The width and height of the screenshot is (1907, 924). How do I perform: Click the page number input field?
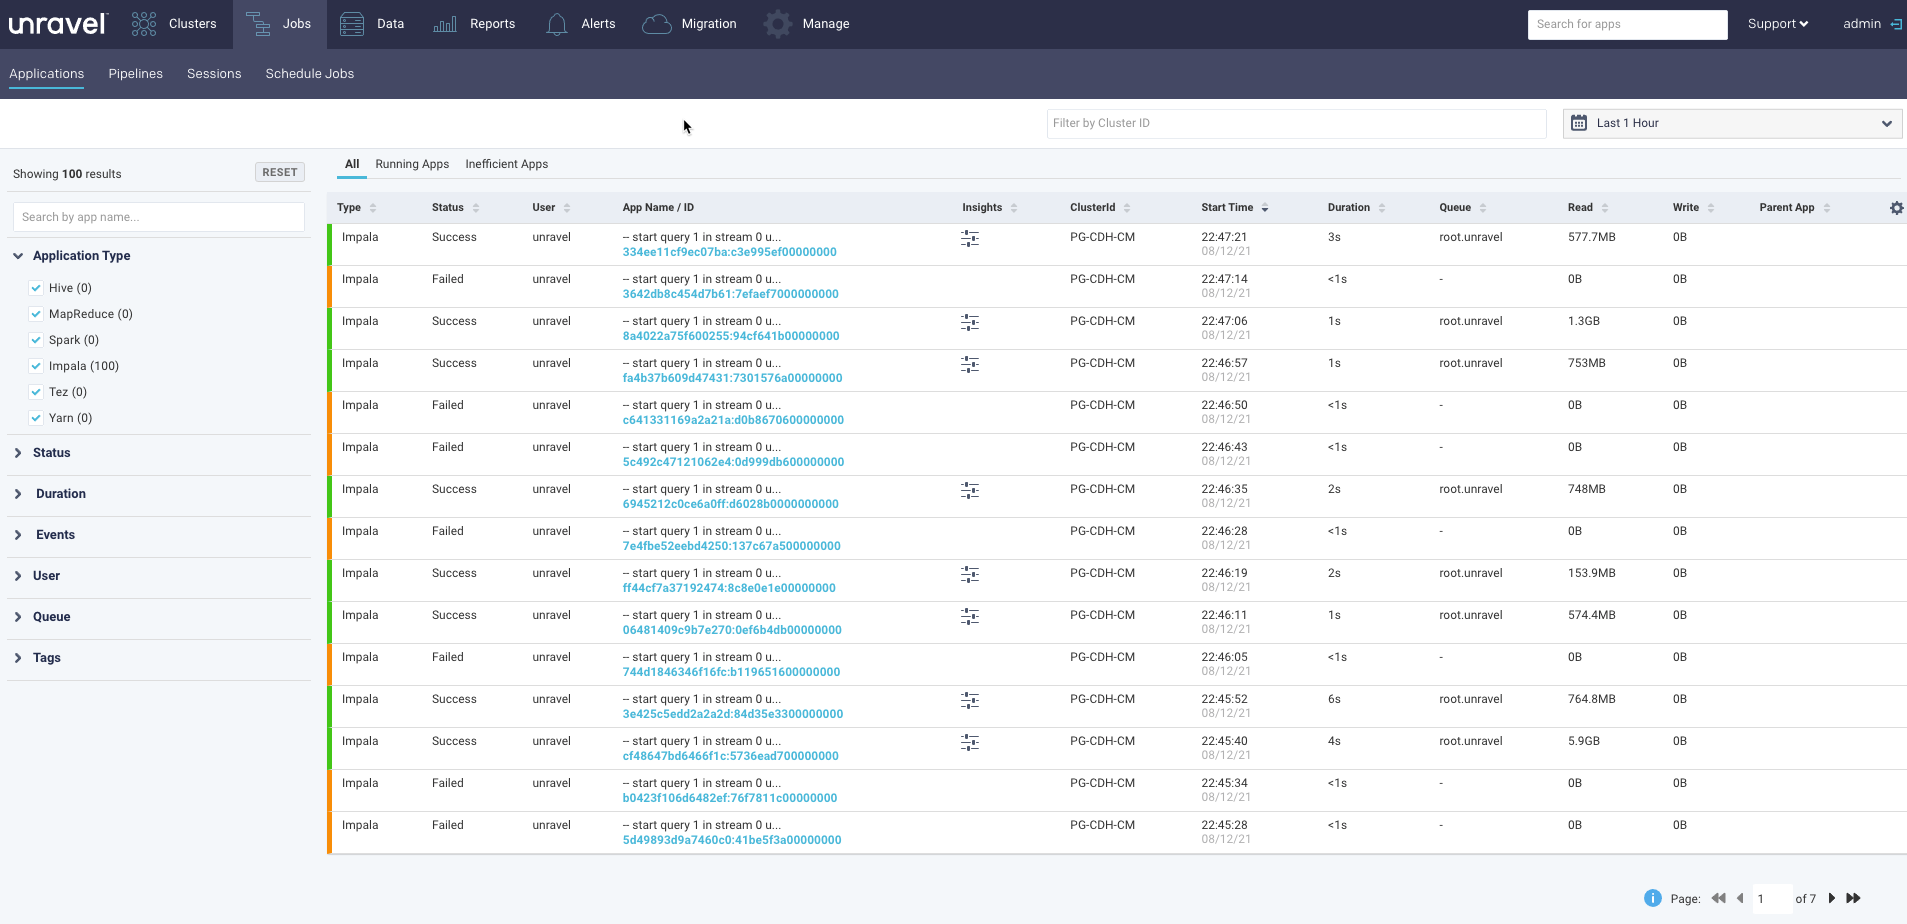click(1770, 898)
